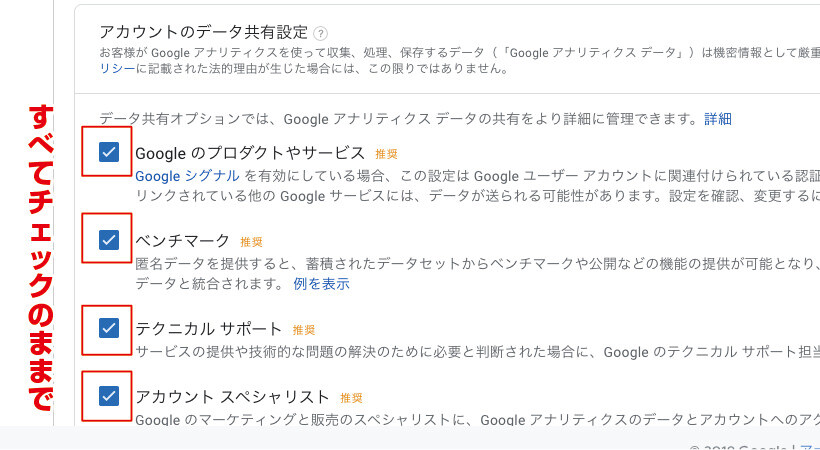This screenshot has width=820, height=450.
Task: Click the アカウントのデータ共有設定 heading
Action: point(204,32)
